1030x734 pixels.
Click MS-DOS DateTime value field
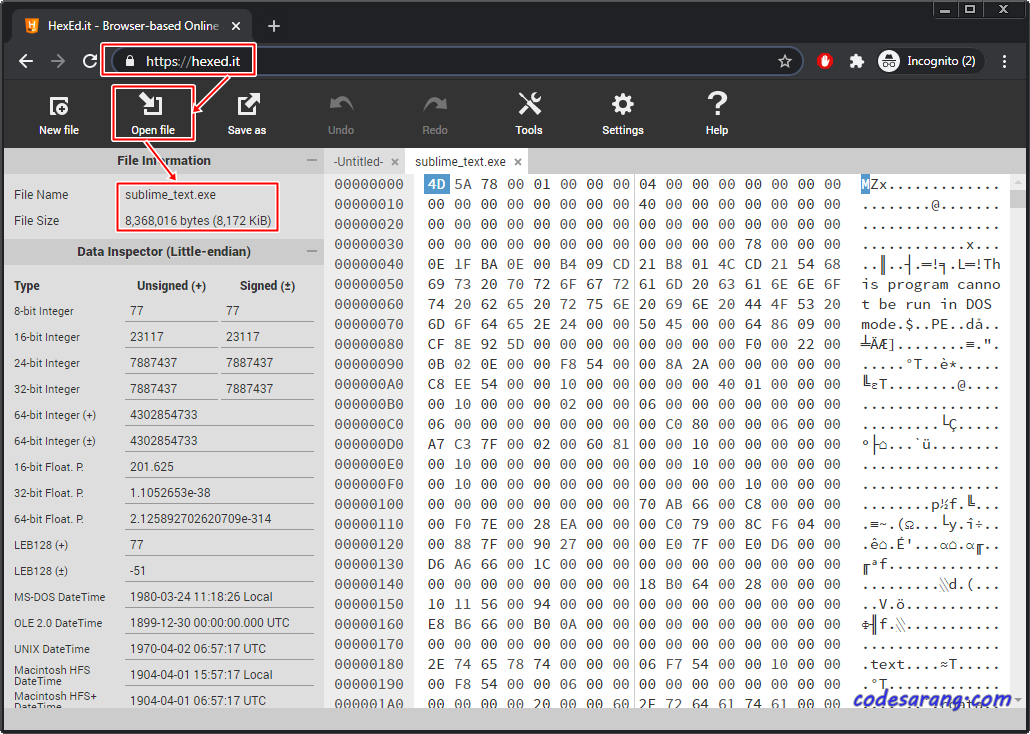click(219, 597)
